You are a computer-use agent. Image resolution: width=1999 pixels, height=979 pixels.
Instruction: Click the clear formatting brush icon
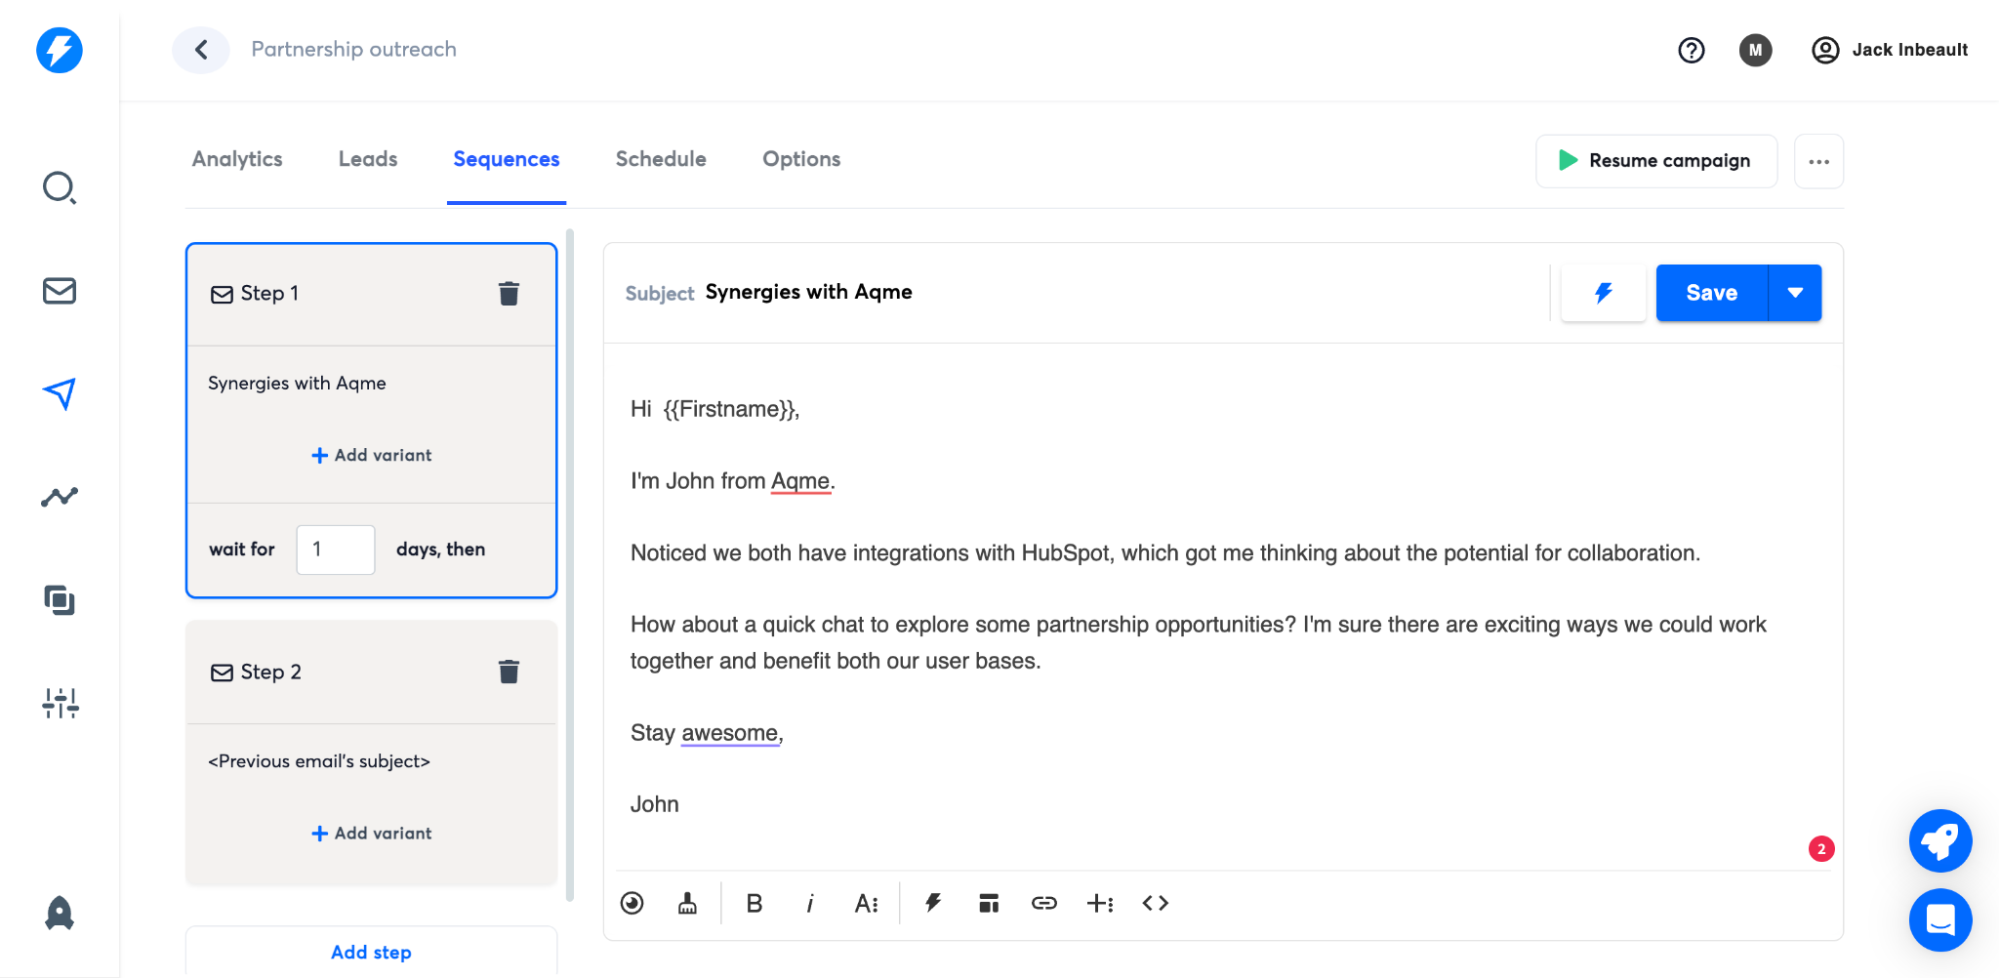[x=687, y=903]
